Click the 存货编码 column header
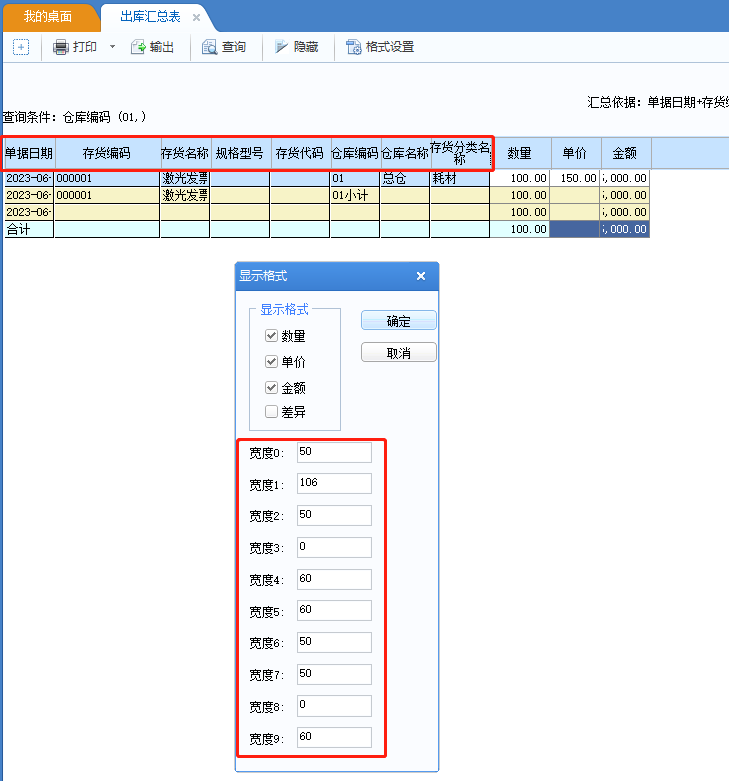The width and height of the screenshot is (729, 781). (x=107, y=153)
